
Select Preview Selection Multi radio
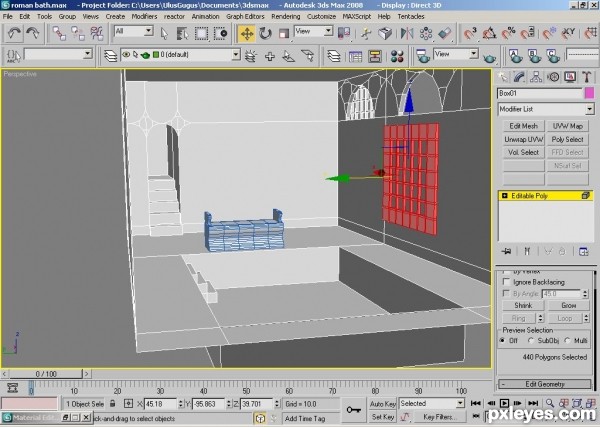pyautogui.click(x=567, y=341)
